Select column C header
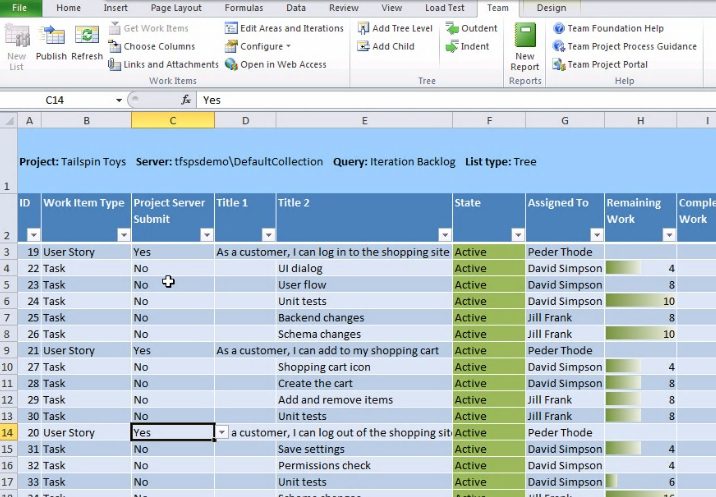This screenshot has height=497, width=716. (173, 121)
